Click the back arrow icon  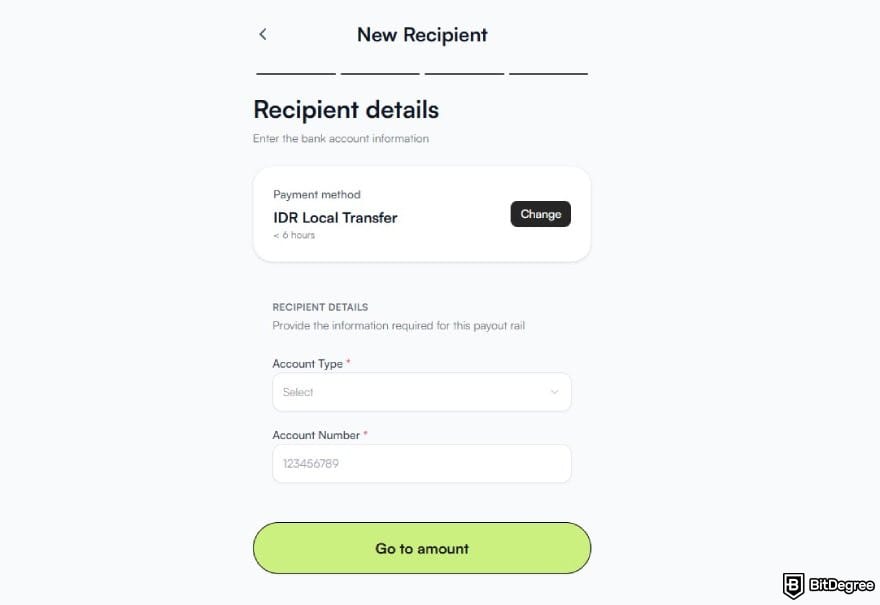tap(262, 34)
